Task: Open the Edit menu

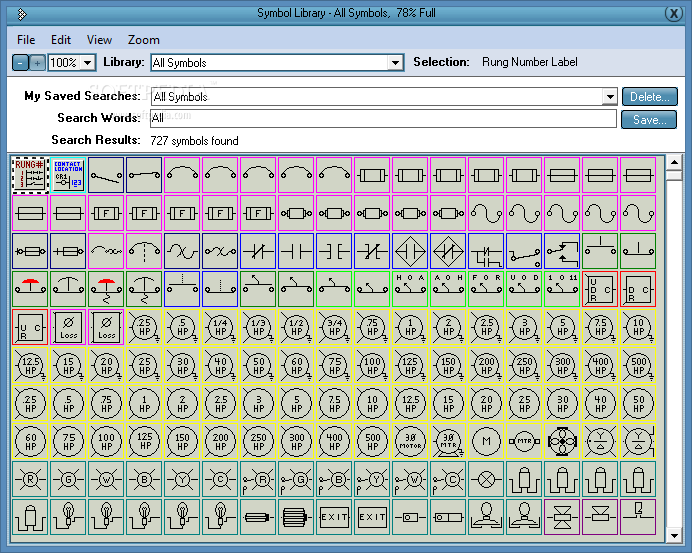Action: [60, 40]
